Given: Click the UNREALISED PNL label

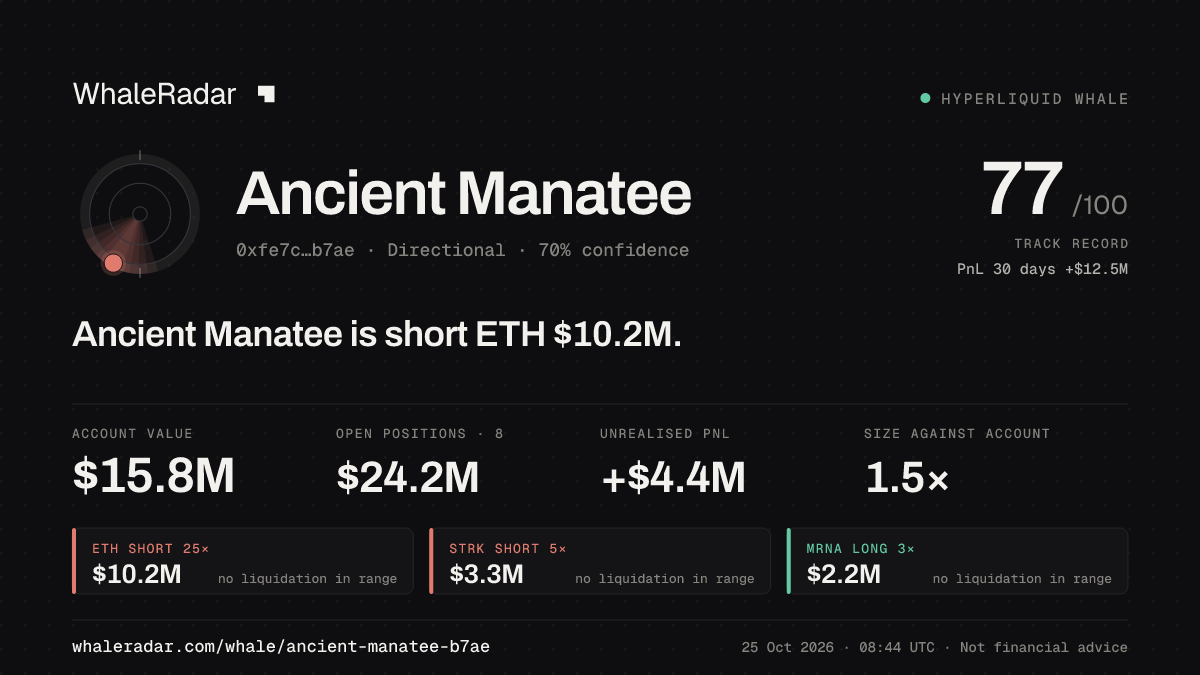Looking at the screenshot, I should coord(665,434).
